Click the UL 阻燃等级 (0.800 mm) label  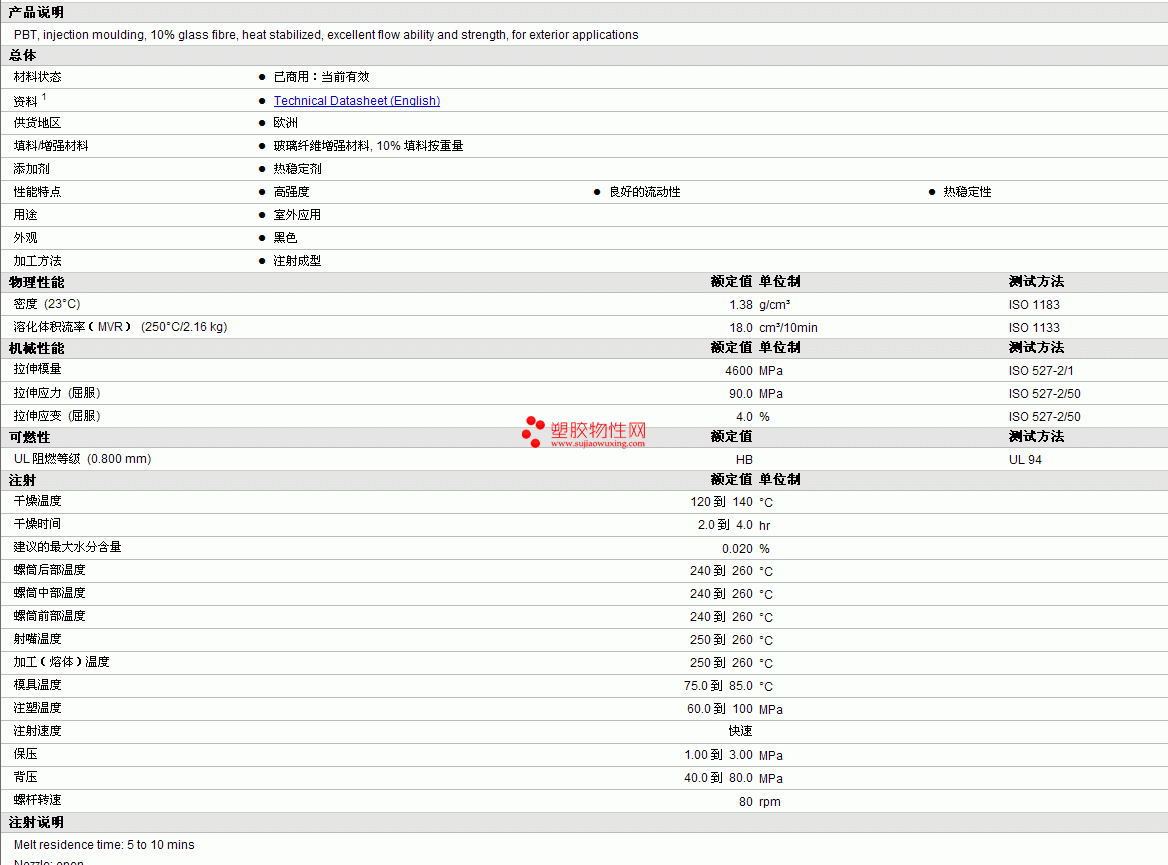(82, 459)
